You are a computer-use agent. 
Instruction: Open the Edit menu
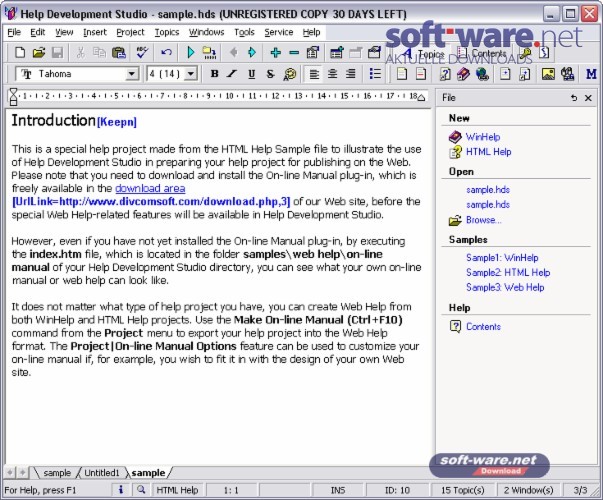point(38,32)
